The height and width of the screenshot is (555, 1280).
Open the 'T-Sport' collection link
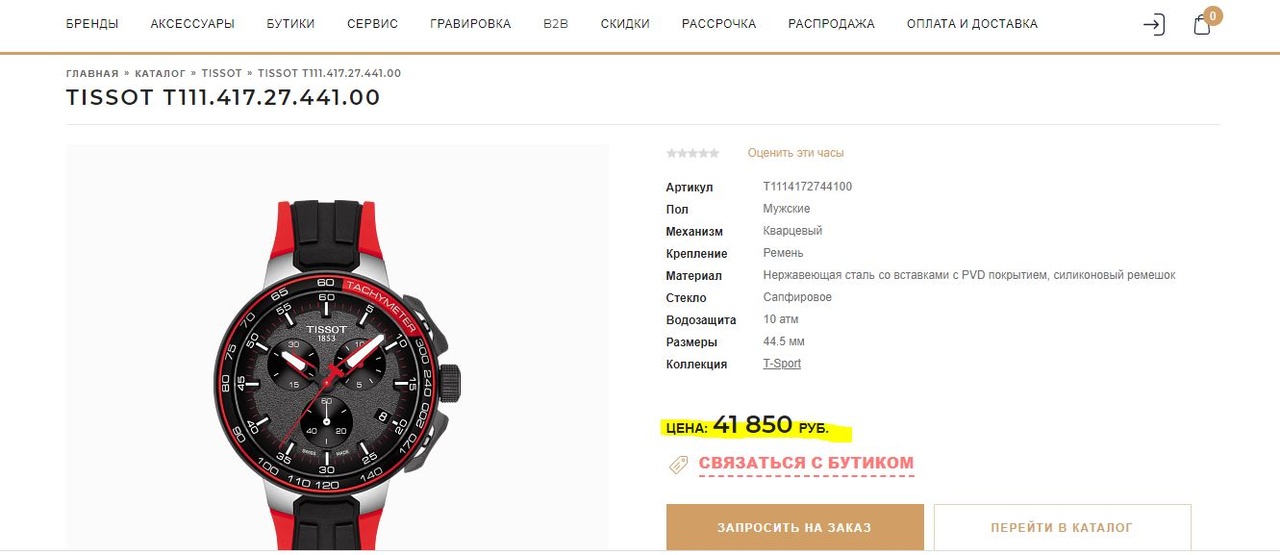(782, 364)
